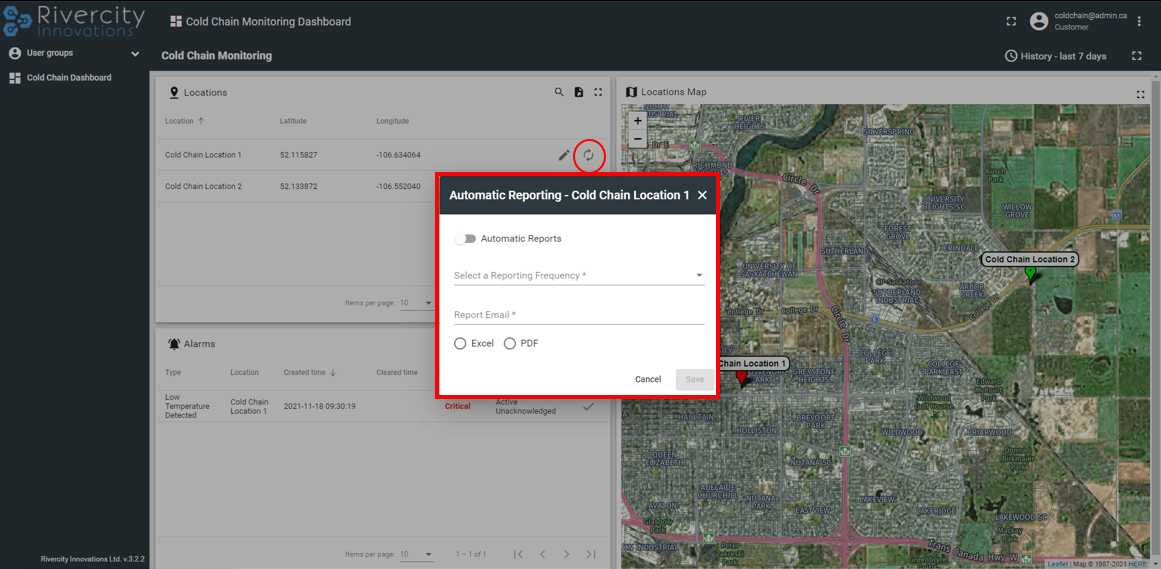Expand the Locations Map to fullscreen
Viewport: 1161px width, 569px height.
[1140, 94]
